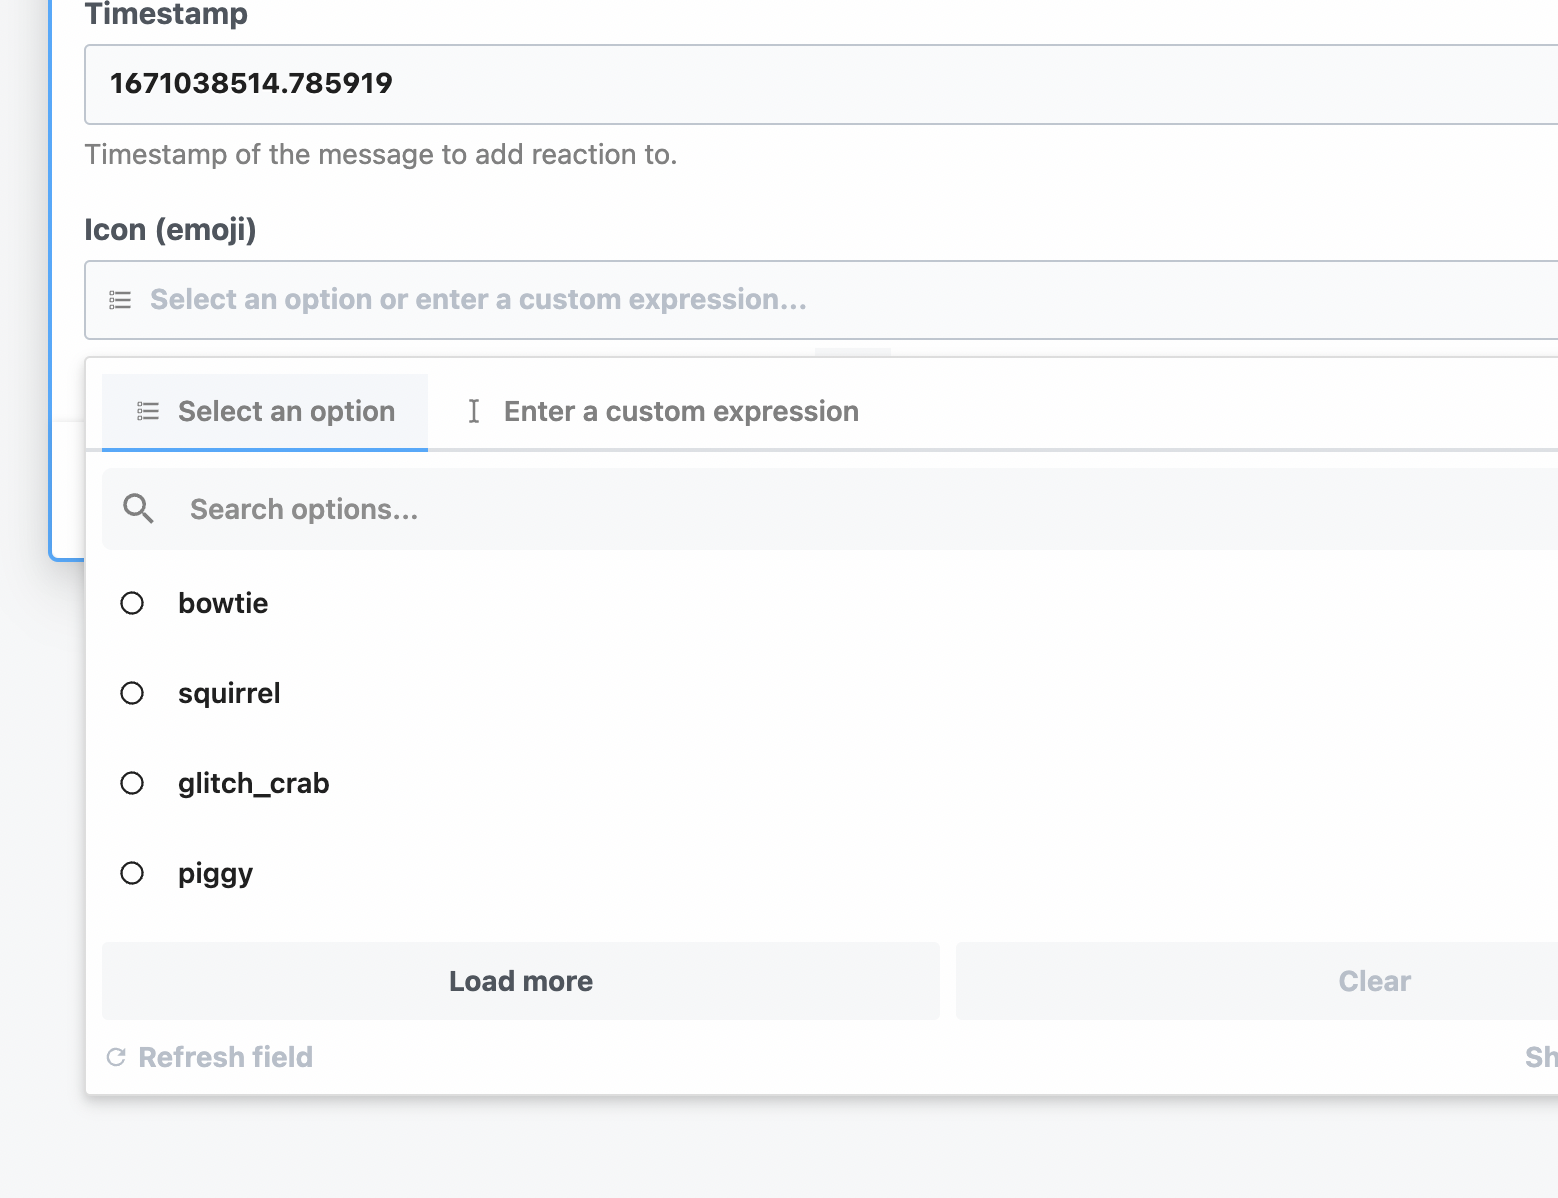Click the list icon on Select an option tab
Viewport: 1558px width, 1198px height.
146,411
